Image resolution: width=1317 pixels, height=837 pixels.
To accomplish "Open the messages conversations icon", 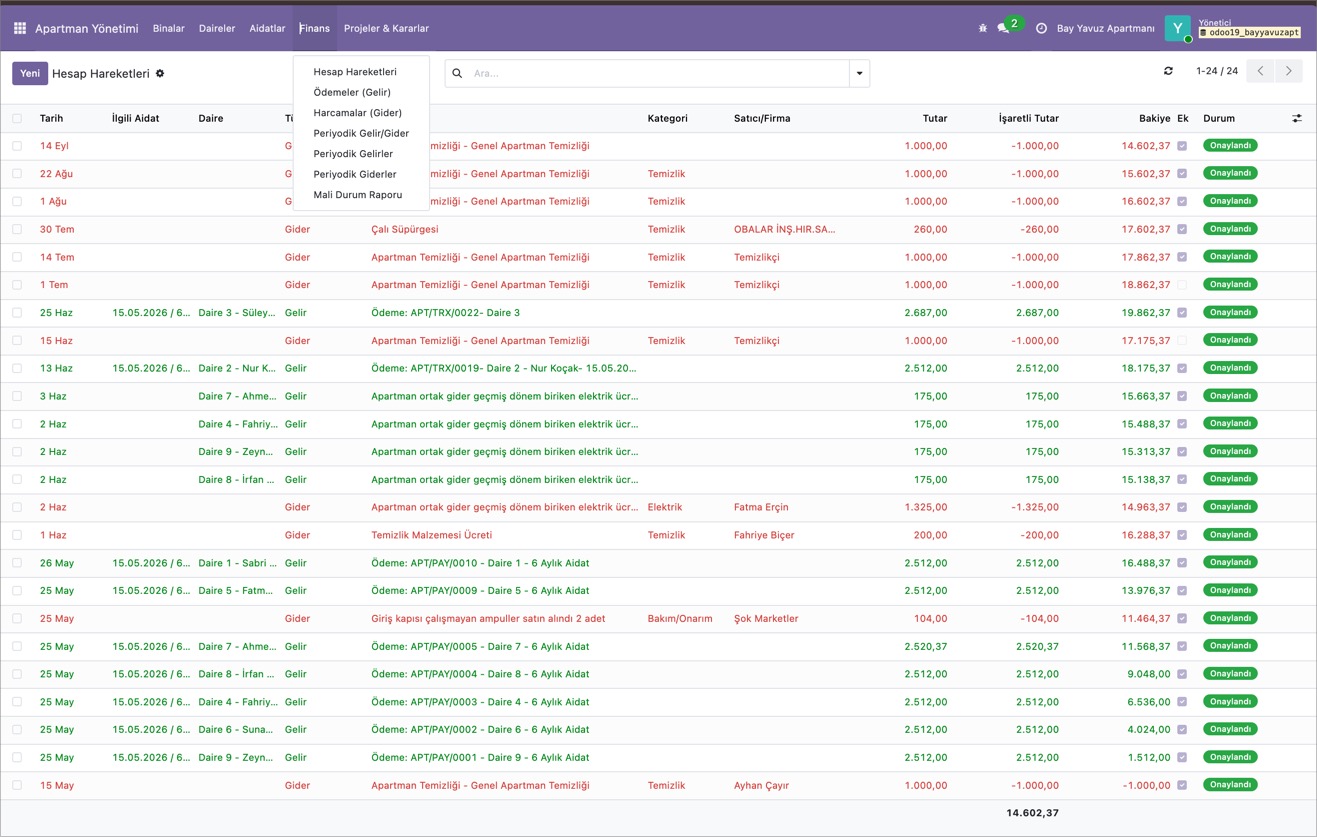I will pos(1003,28).
